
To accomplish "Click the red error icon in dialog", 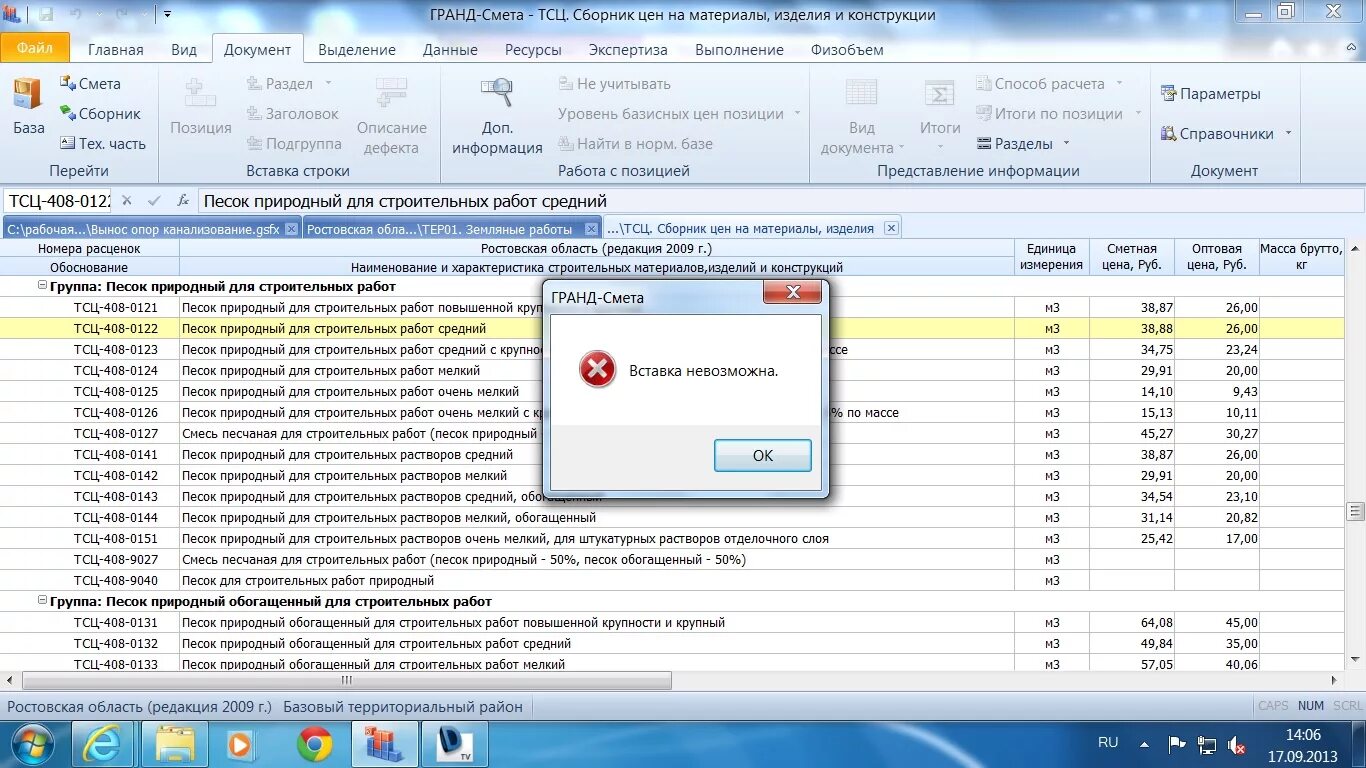I will coord(597,370).
